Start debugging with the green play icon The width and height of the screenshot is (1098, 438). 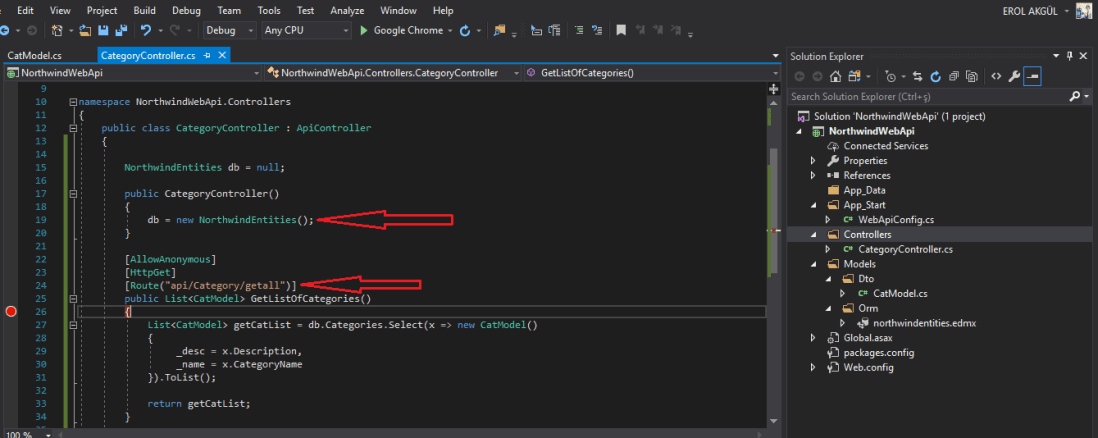(x=363, y=31)
